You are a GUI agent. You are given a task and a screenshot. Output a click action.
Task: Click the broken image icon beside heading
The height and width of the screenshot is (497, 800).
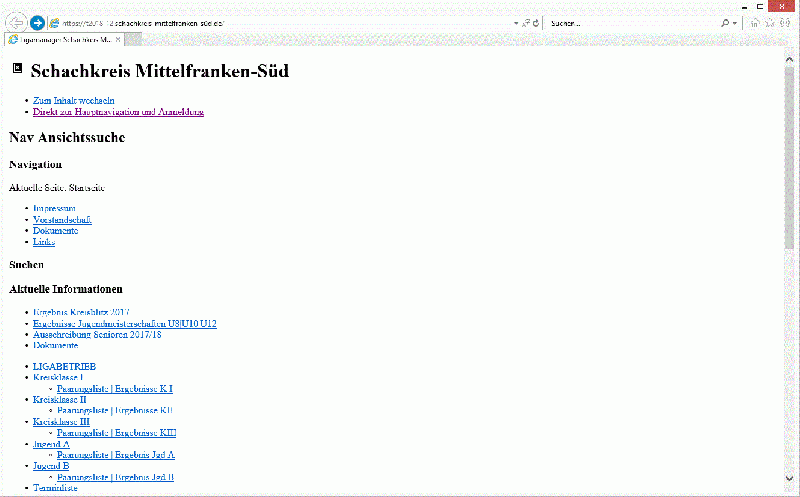pos(16,69)
